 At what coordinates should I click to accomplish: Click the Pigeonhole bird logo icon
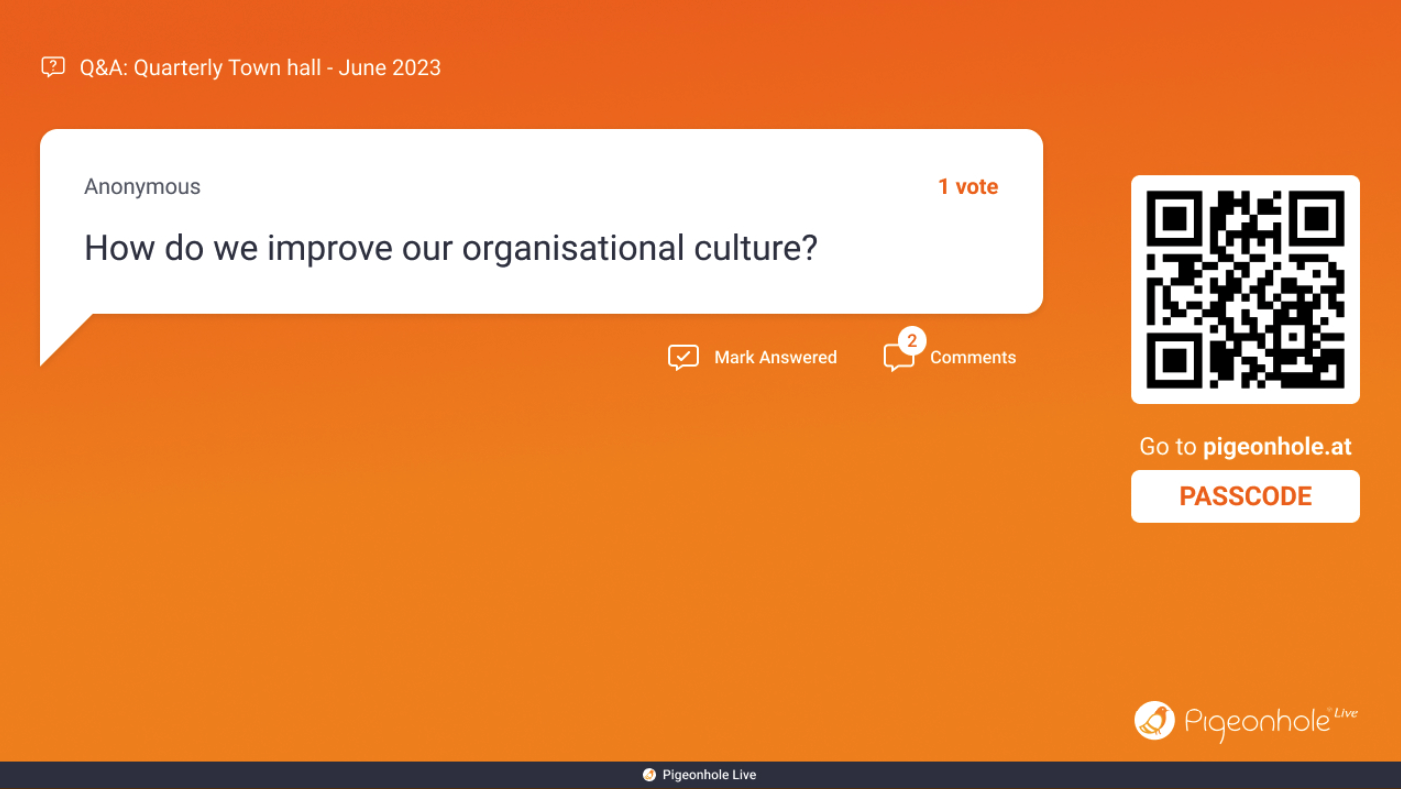click(1154, 721)
